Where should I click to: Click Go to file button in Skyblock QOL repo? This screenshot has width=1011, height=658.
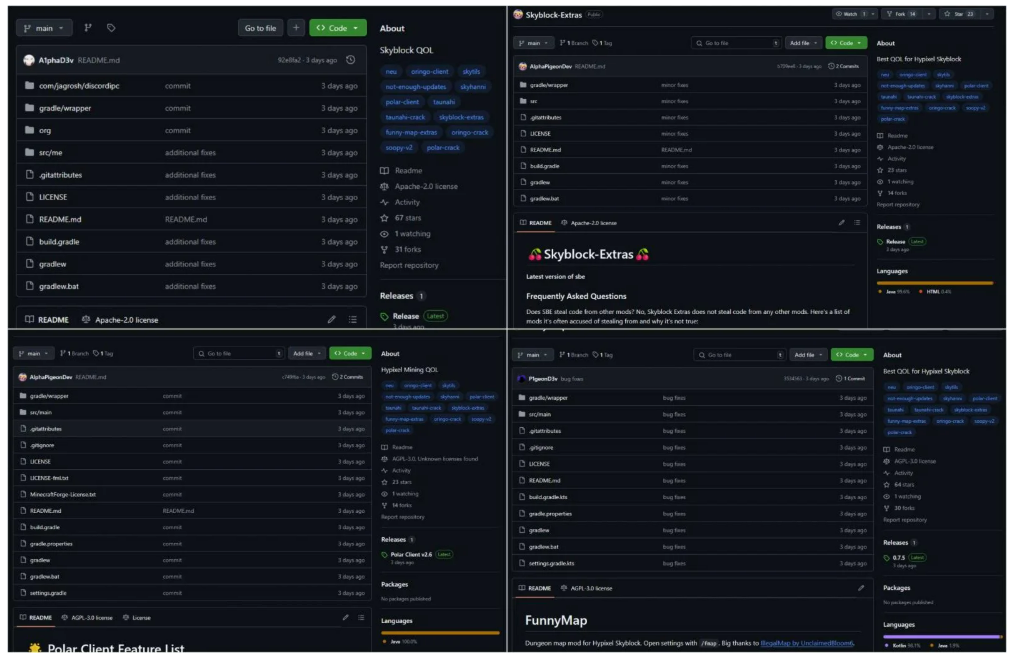260,28
